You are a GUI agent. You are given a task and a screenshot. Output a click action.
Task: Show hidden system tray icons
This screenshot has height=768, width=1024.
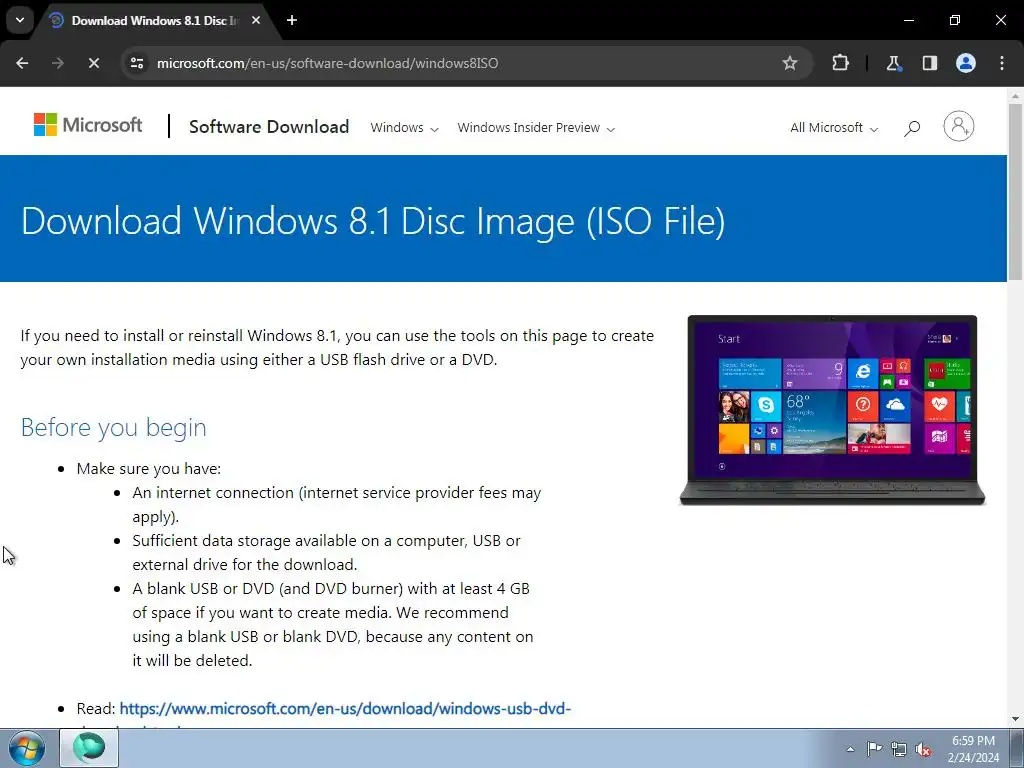(x=850, y=749)
